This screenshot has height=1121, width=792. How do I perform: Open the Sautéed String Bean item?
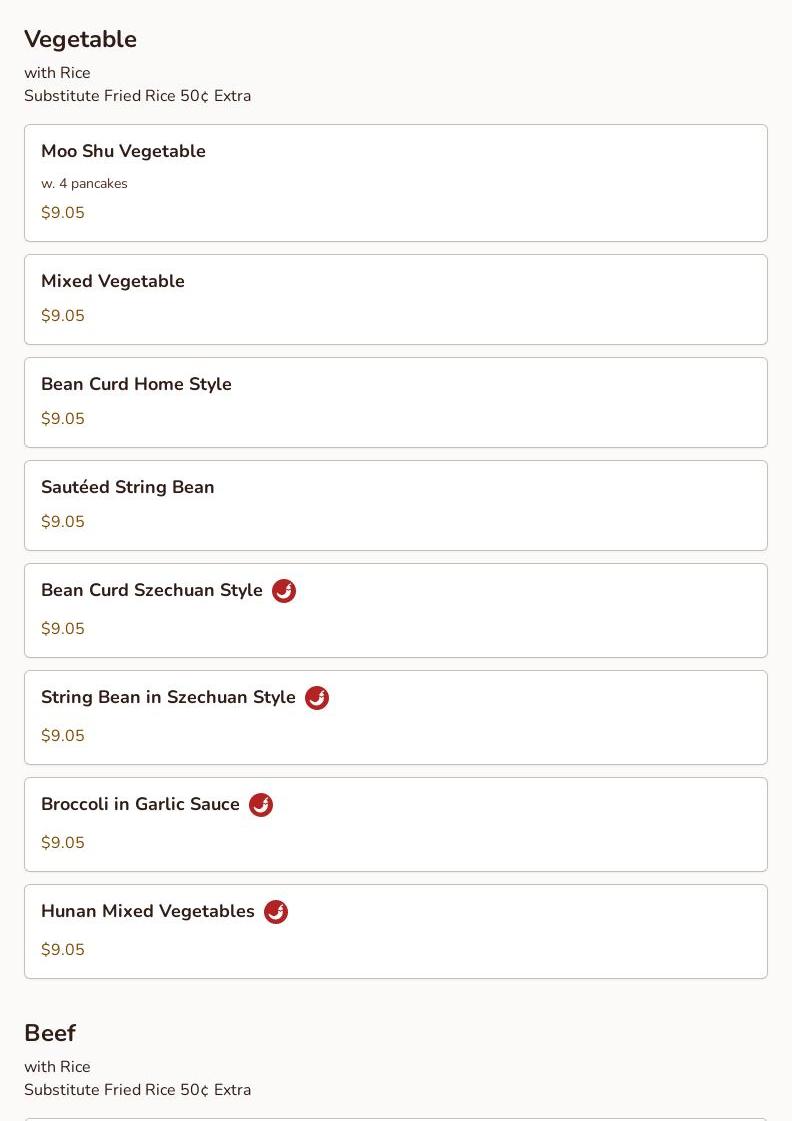coord(128,487)
